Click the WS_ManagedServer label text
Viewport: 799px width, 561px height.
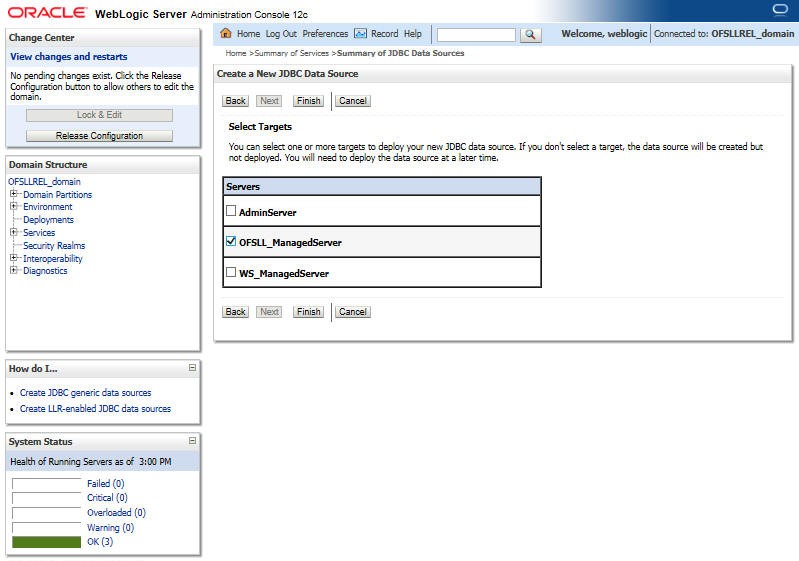pos(284,274)
